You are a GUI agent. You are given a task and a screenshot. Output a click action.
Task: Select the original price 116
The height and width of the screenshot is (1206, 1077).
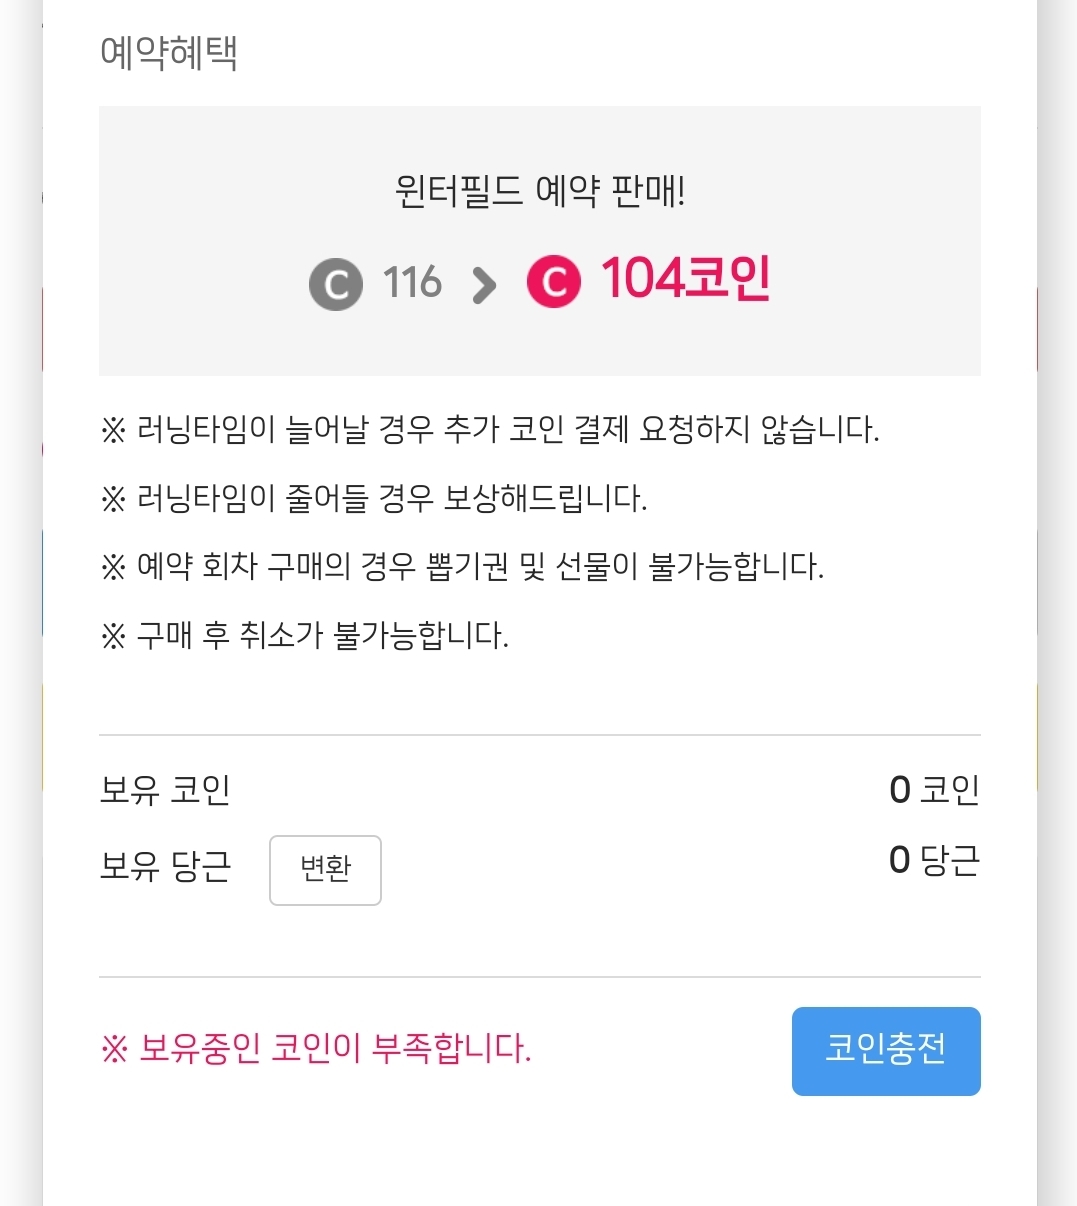click(x=412, y=283)
